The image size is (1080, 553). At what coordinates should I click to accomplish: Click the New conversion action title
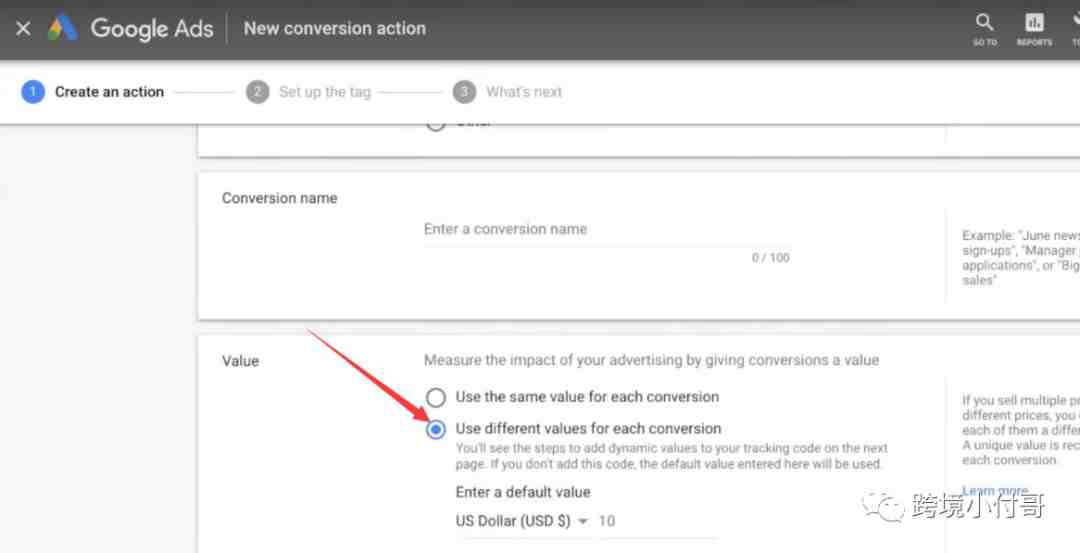[x=335, y=28]
